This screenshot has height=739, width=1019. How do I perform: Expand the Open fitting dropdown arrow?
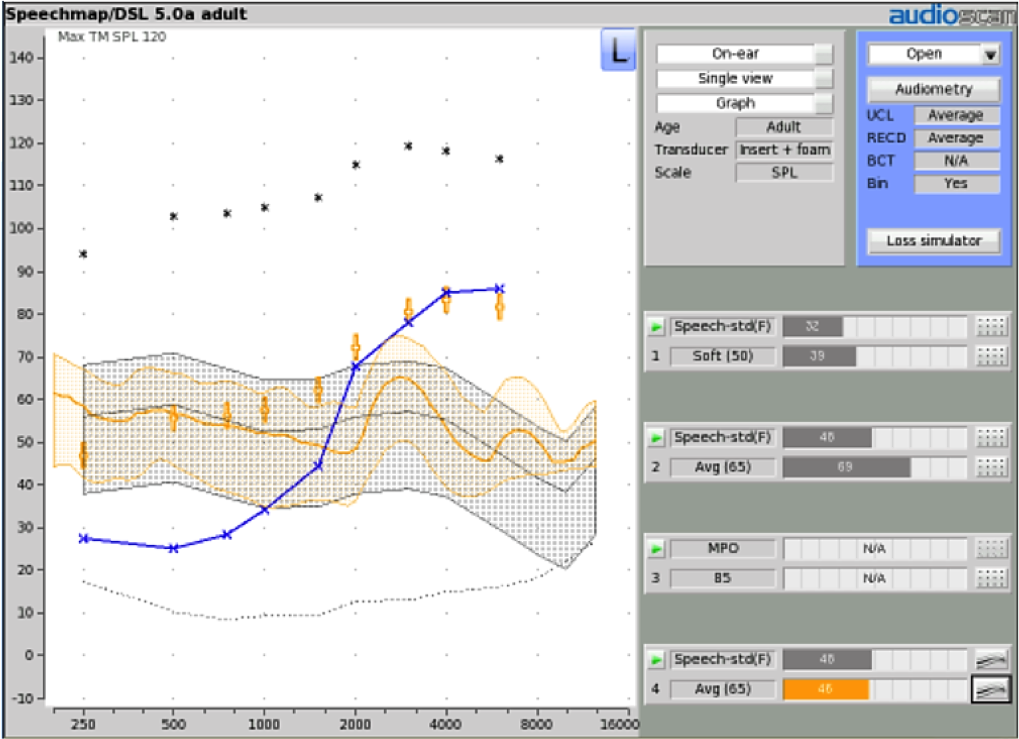click(990, 55)
